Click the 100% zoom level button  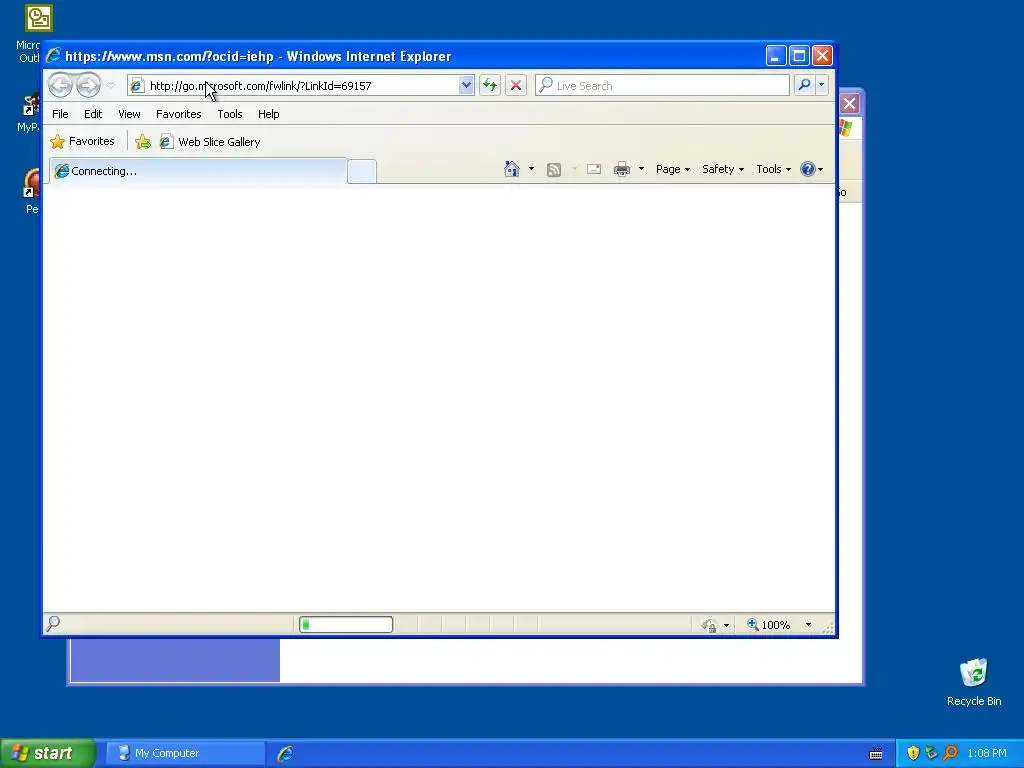(x=769, y=625)
